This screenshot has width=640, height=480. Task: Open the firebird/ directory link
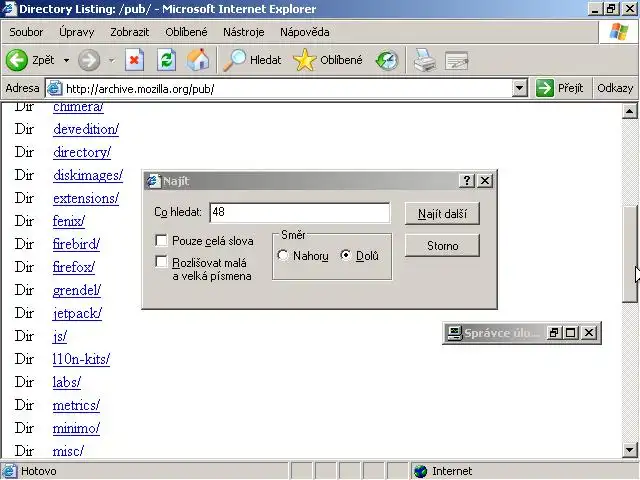[x=76, y=244]
